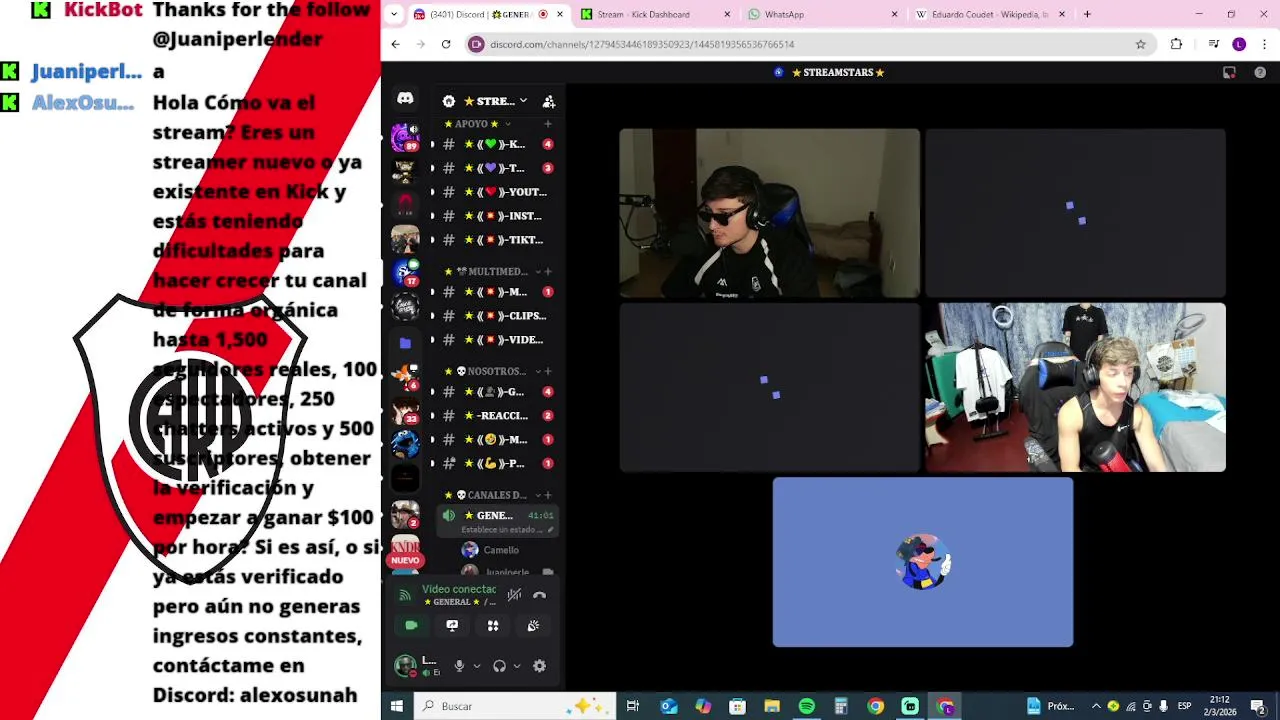This screenshot has height=720, width=1280.
Task: Share your screen button
Action: pyautogui.click(x=452, y=625)
